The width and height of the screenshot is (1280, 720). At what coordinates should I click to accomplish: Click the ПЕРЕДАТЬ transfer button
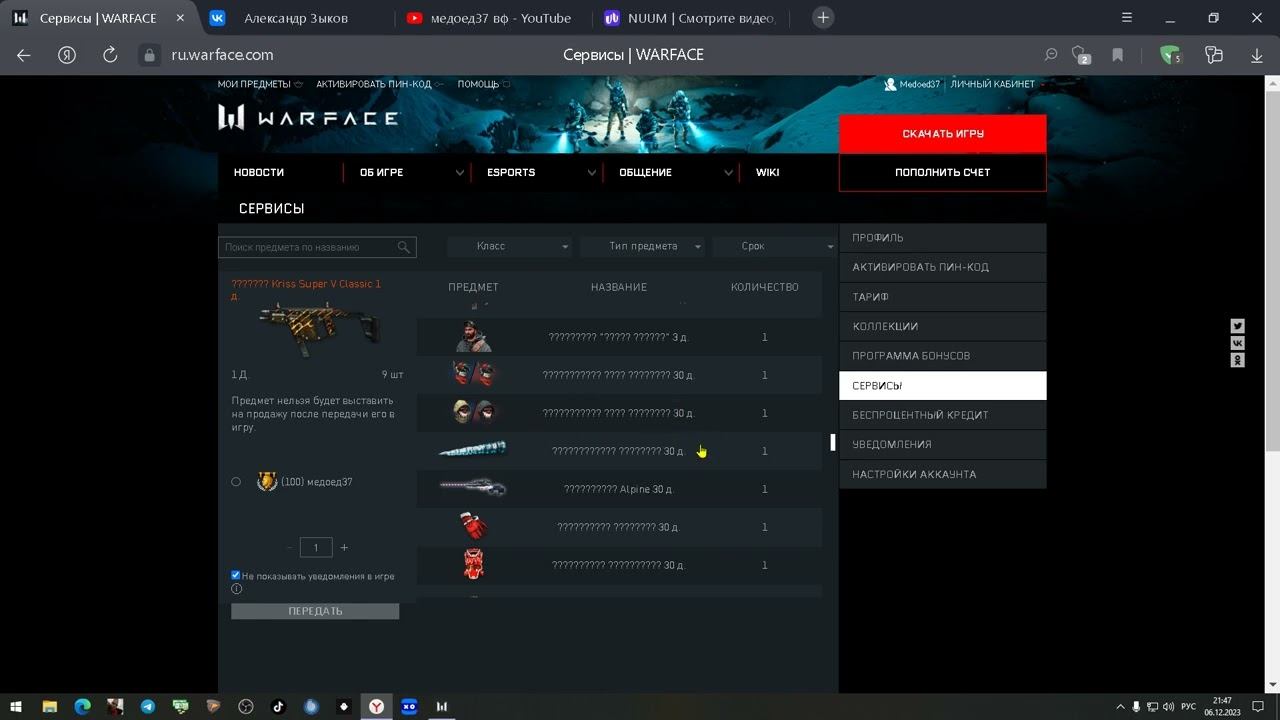click(x=315, y=611)
